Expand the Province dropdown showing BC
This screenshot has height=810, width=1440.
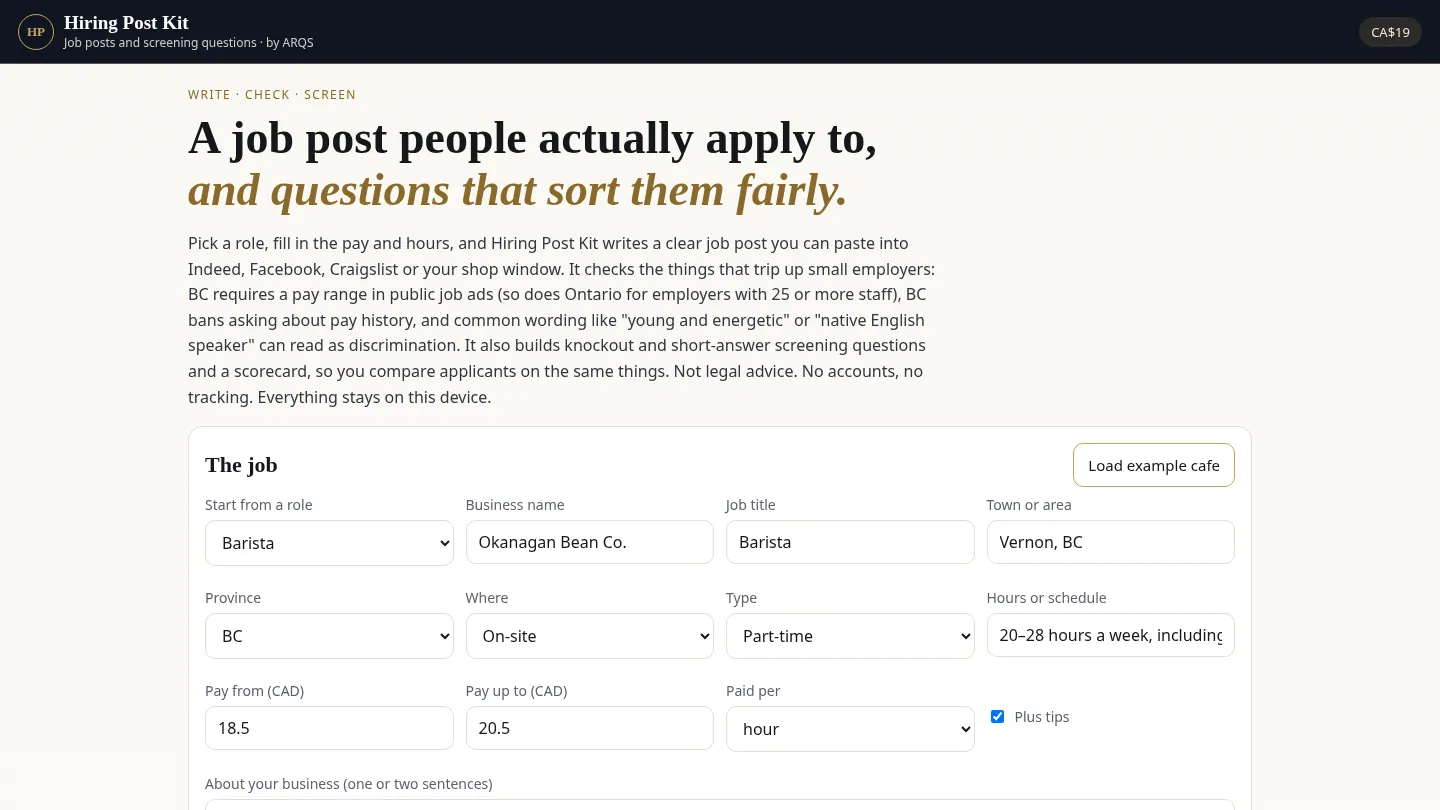(x=329, y=636)
